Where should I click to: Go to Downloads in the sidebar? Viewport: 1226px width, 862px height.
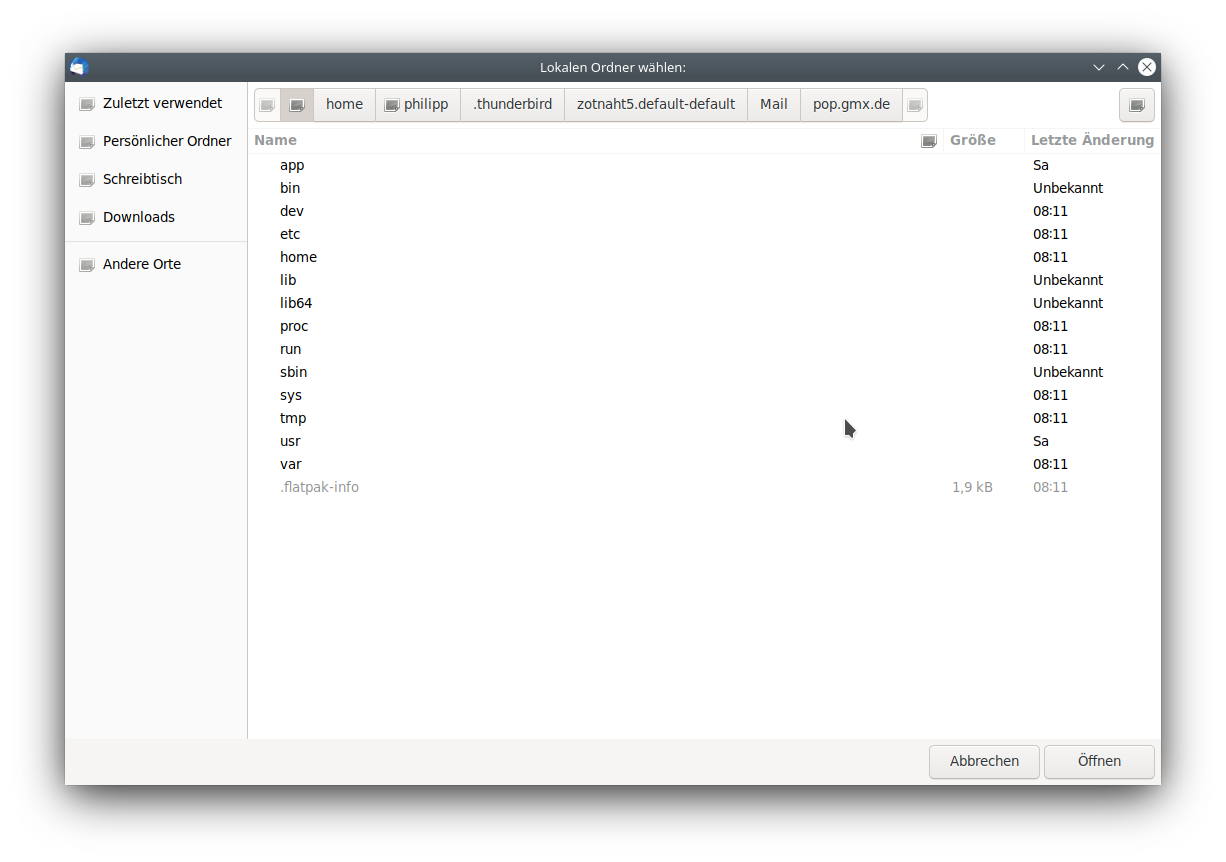[x=156, y=217]
